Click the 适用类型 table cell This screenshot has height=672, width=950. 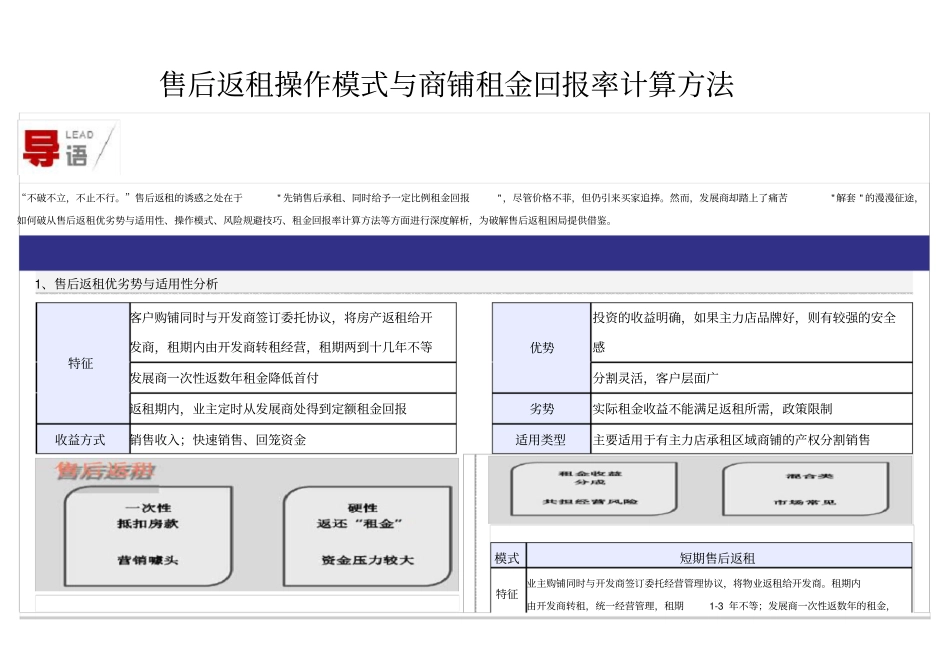point(541,439)
